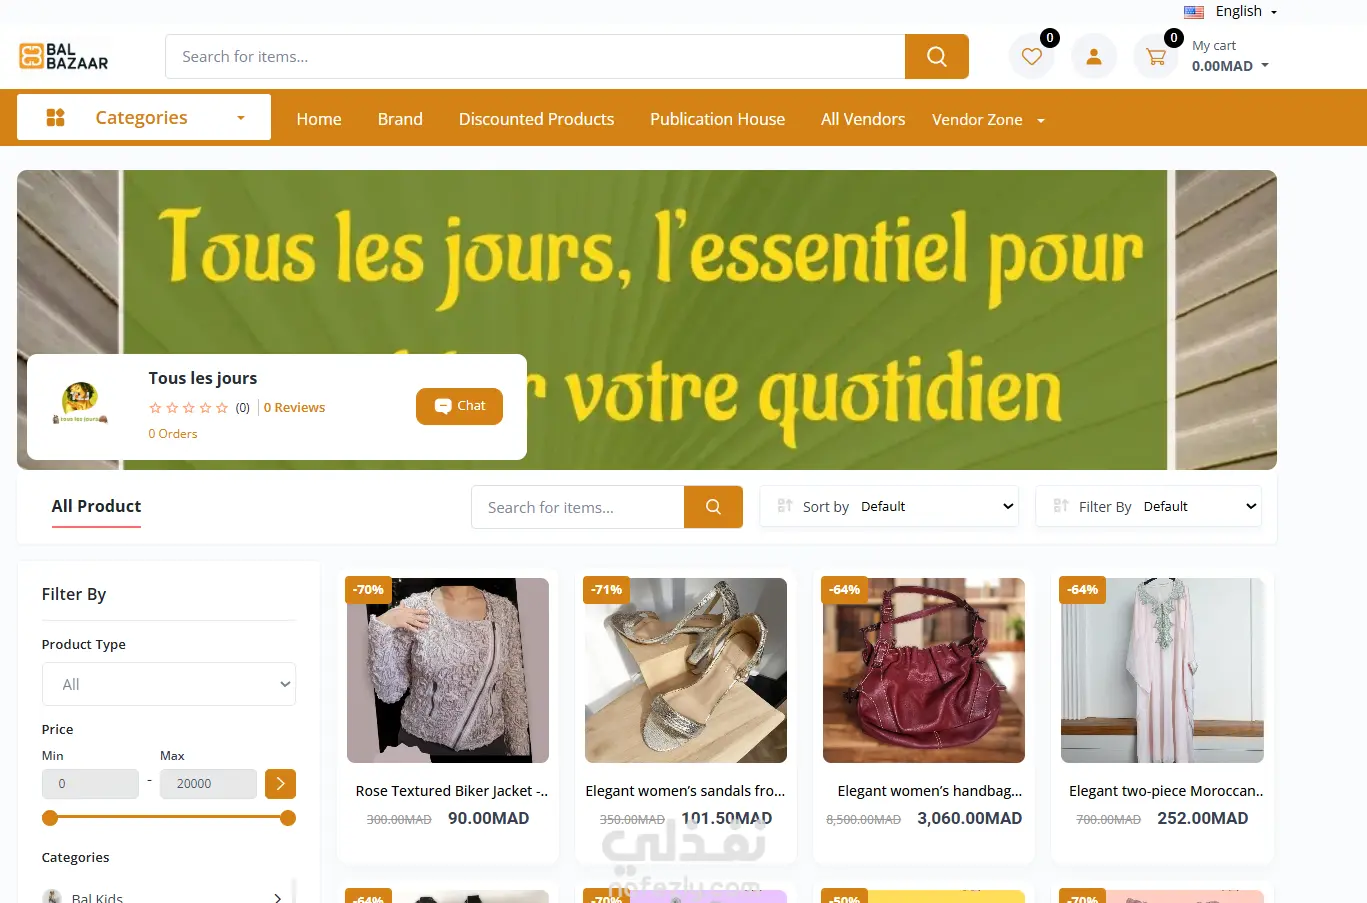
Task: Open the 0 Reviews link
Action: click(294, 407)
